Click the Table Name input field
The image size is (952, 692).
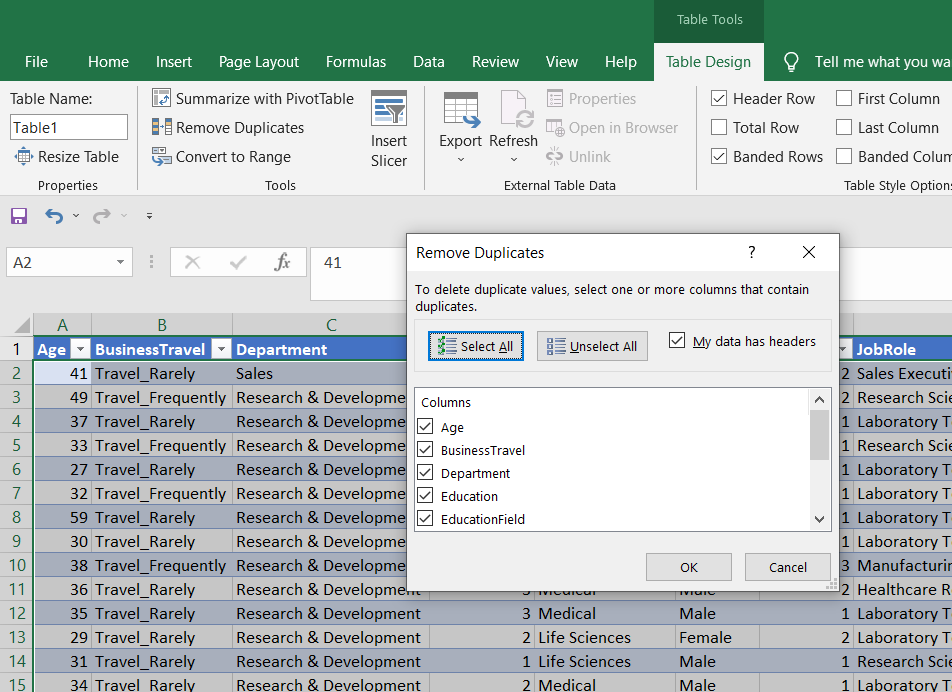click(69, 127)
